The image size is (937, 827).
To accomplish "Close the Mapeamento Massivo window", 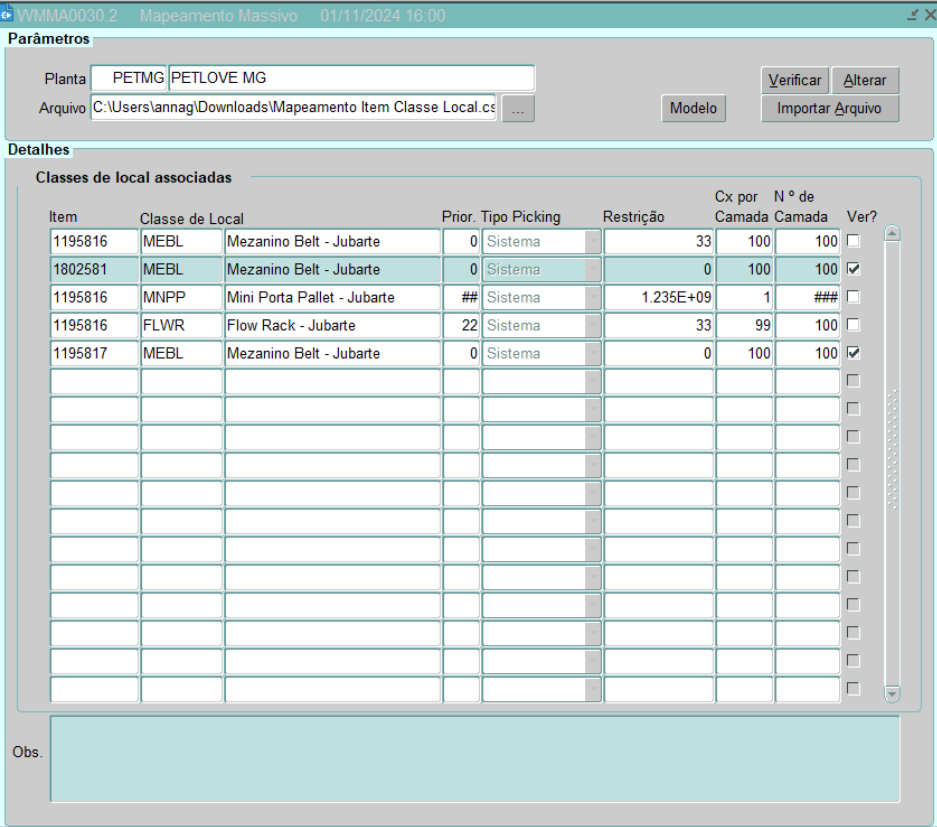I will pyautogui.click(x=928, y=16).
